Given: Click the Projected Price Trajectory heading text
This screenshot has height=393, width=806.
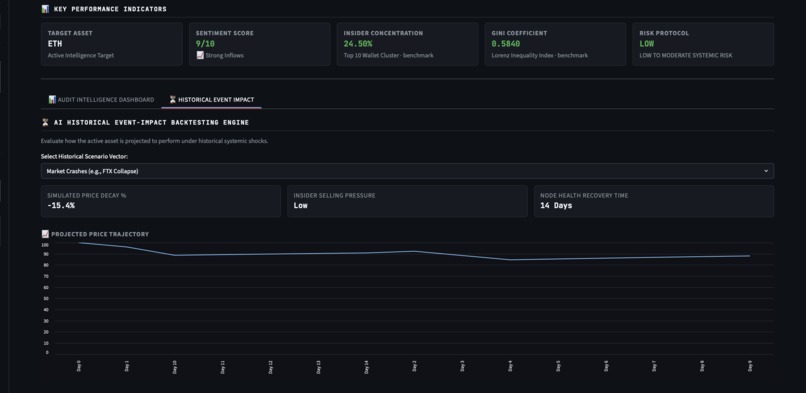Looking at the screenshot, I should (x=100, y=234).
